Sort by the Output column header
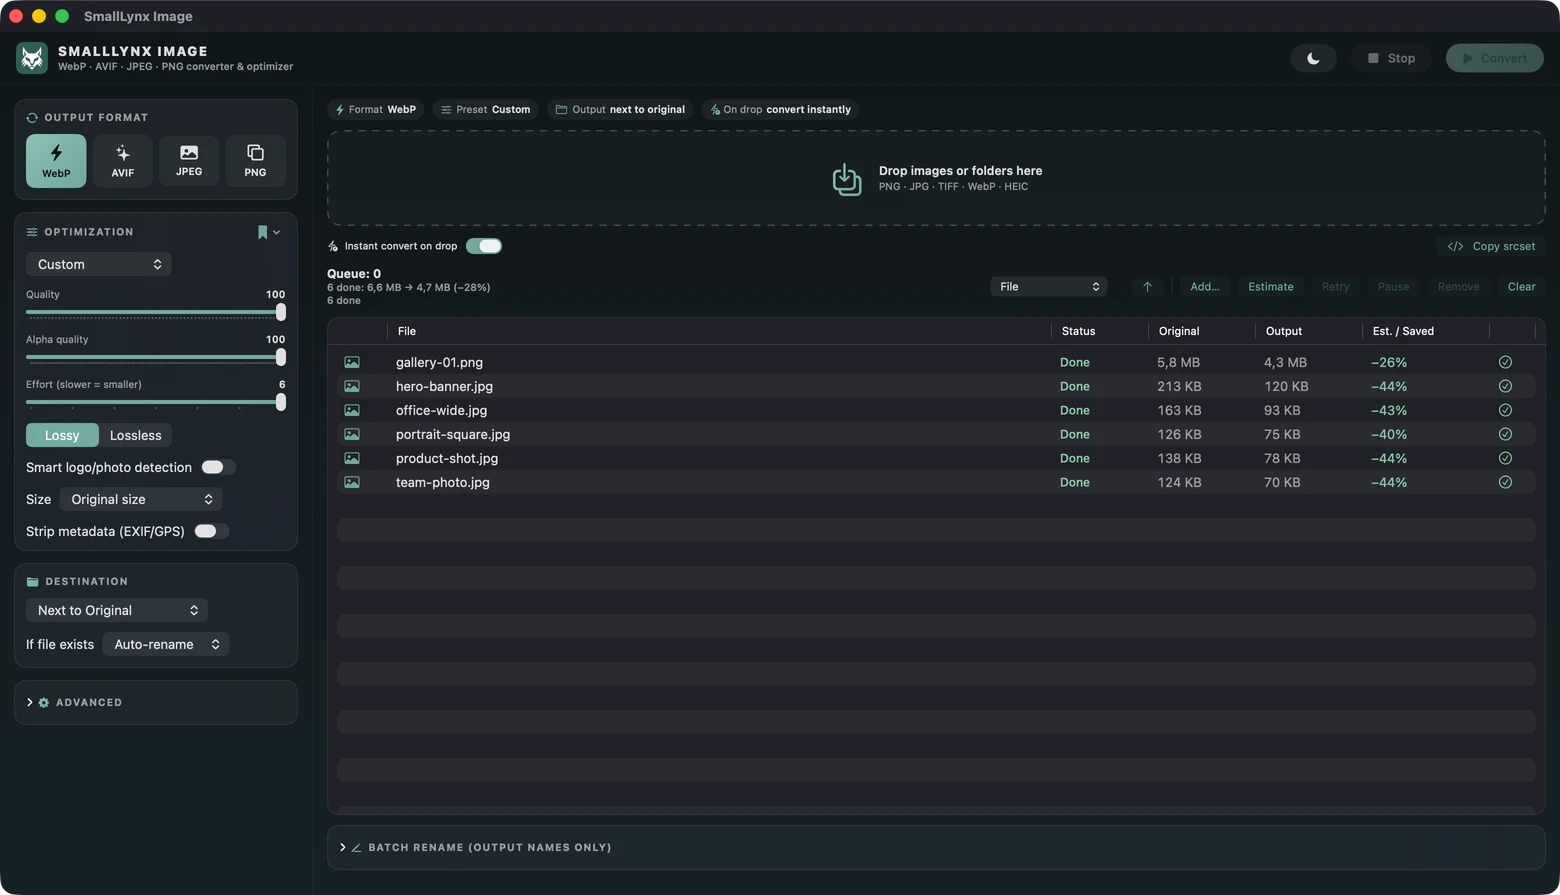1560x895 pixels. (x=1284, y=331)
